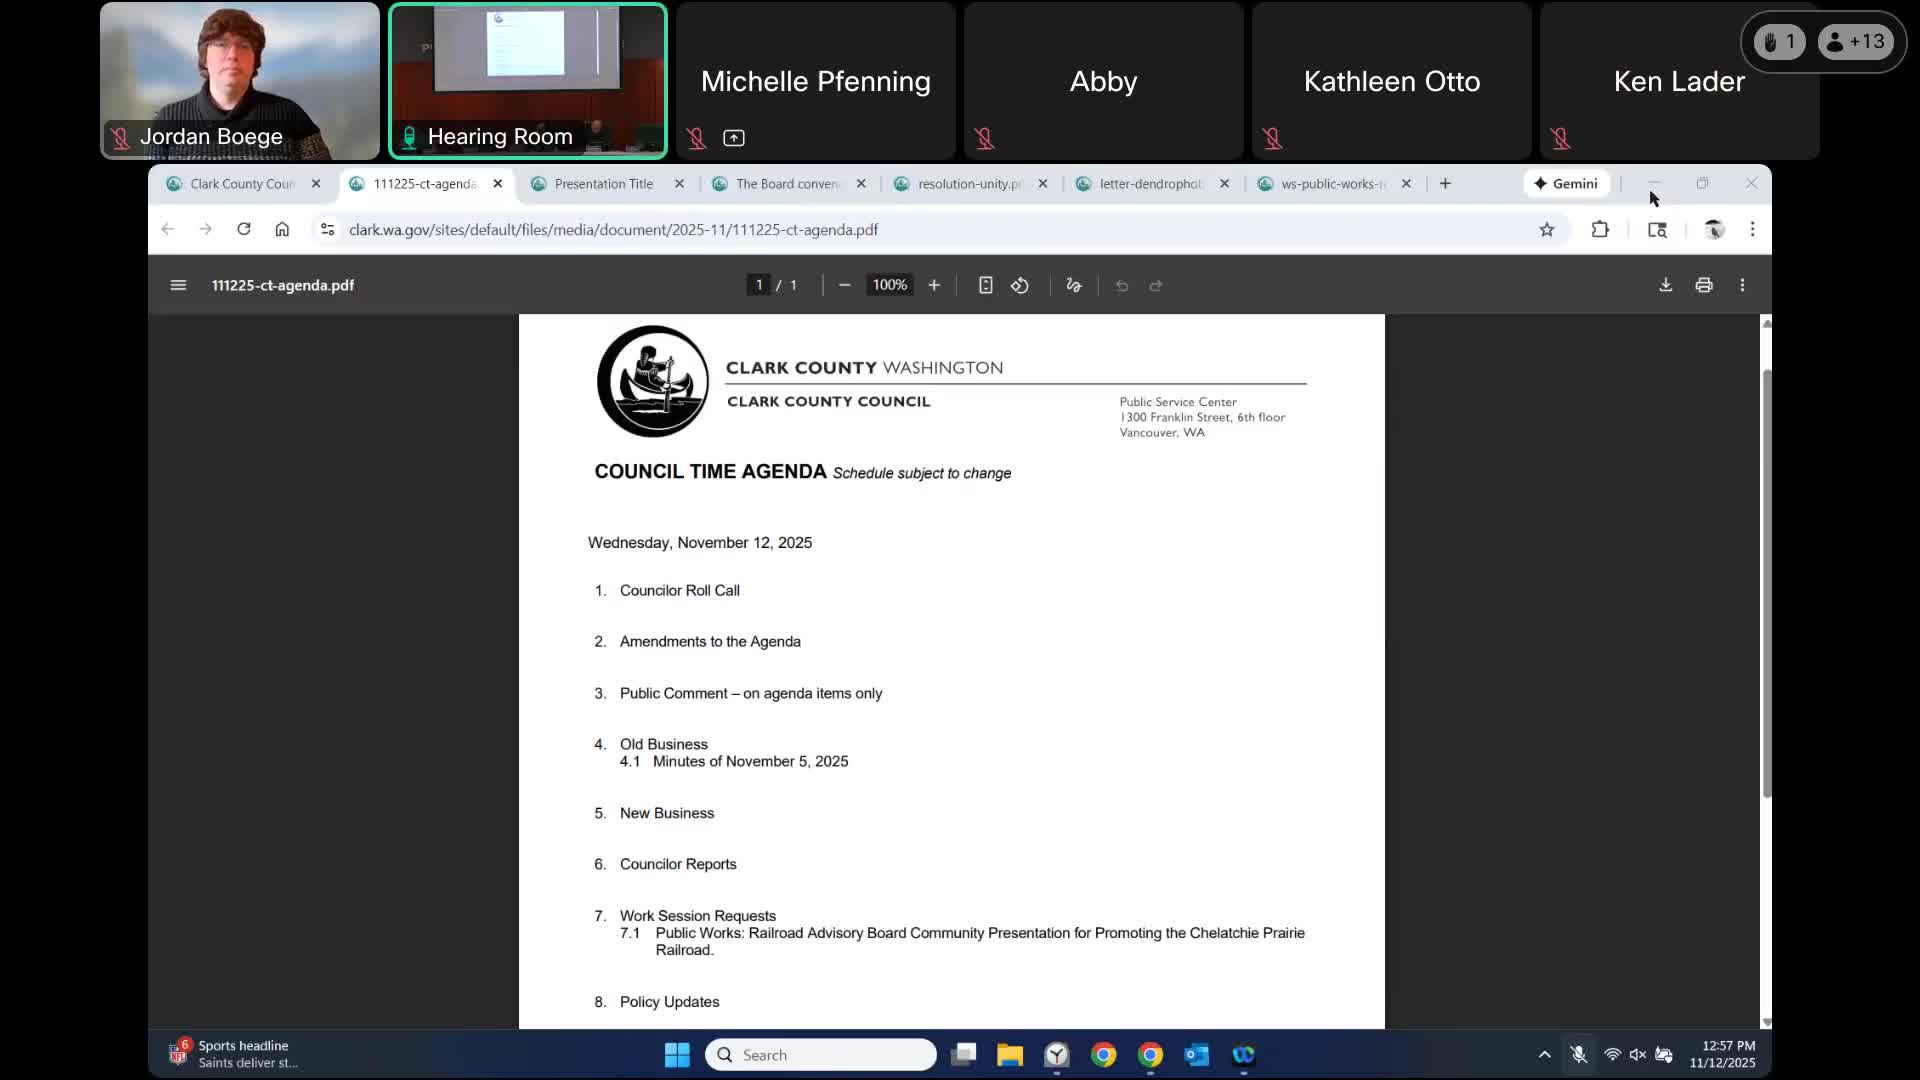Screen dimensions: 1920x1080
Task: Bookmark this page with the star
Action: coord(1547,229)
